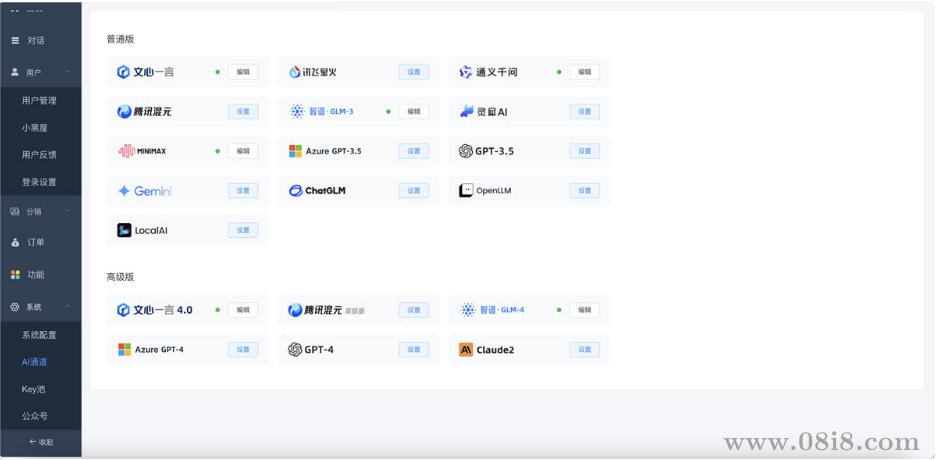Click the 腾讯混元 logo in 普通版 section

point(124,112)
